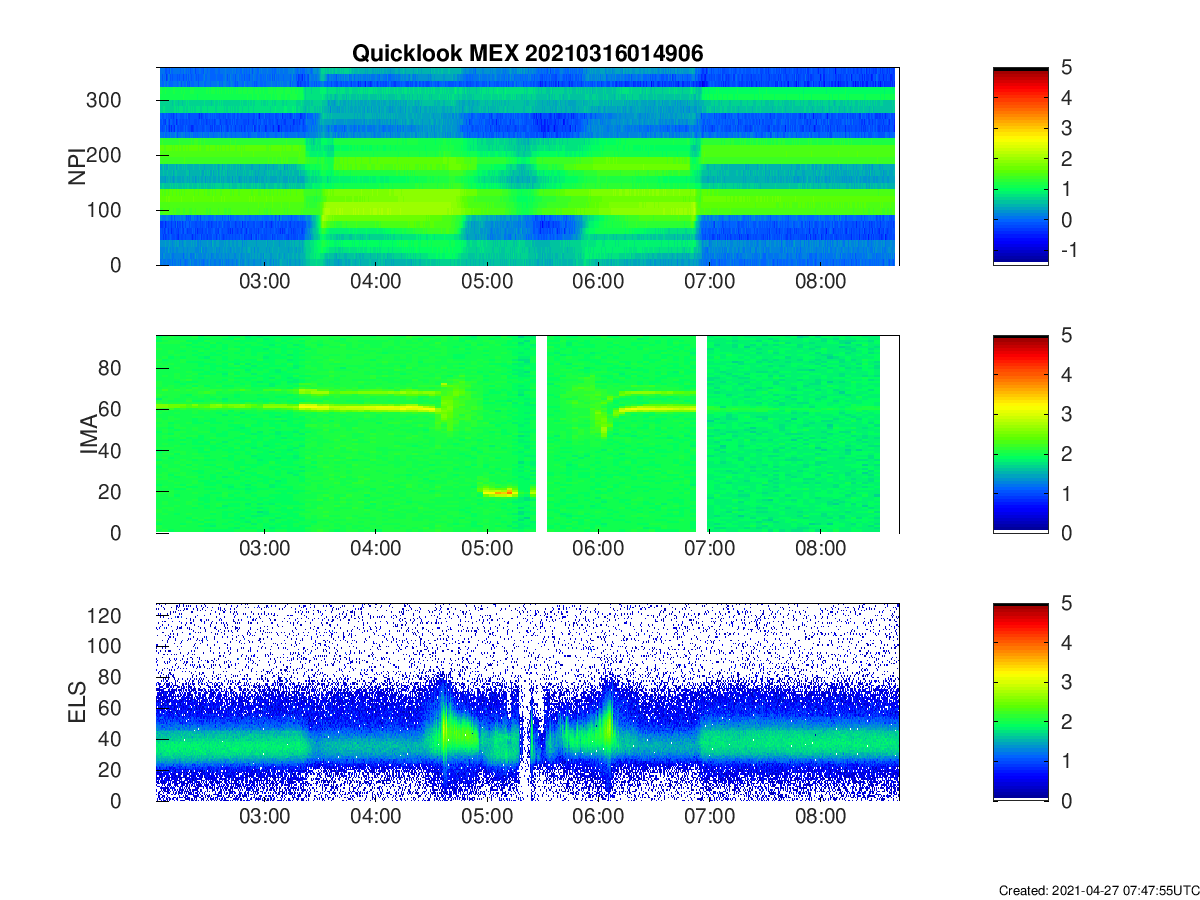Viewport: 1200px width, 900px height.
Task: Click the ELS spectrogram plot area
Action: pyautogui.click(x=527, y=702)
